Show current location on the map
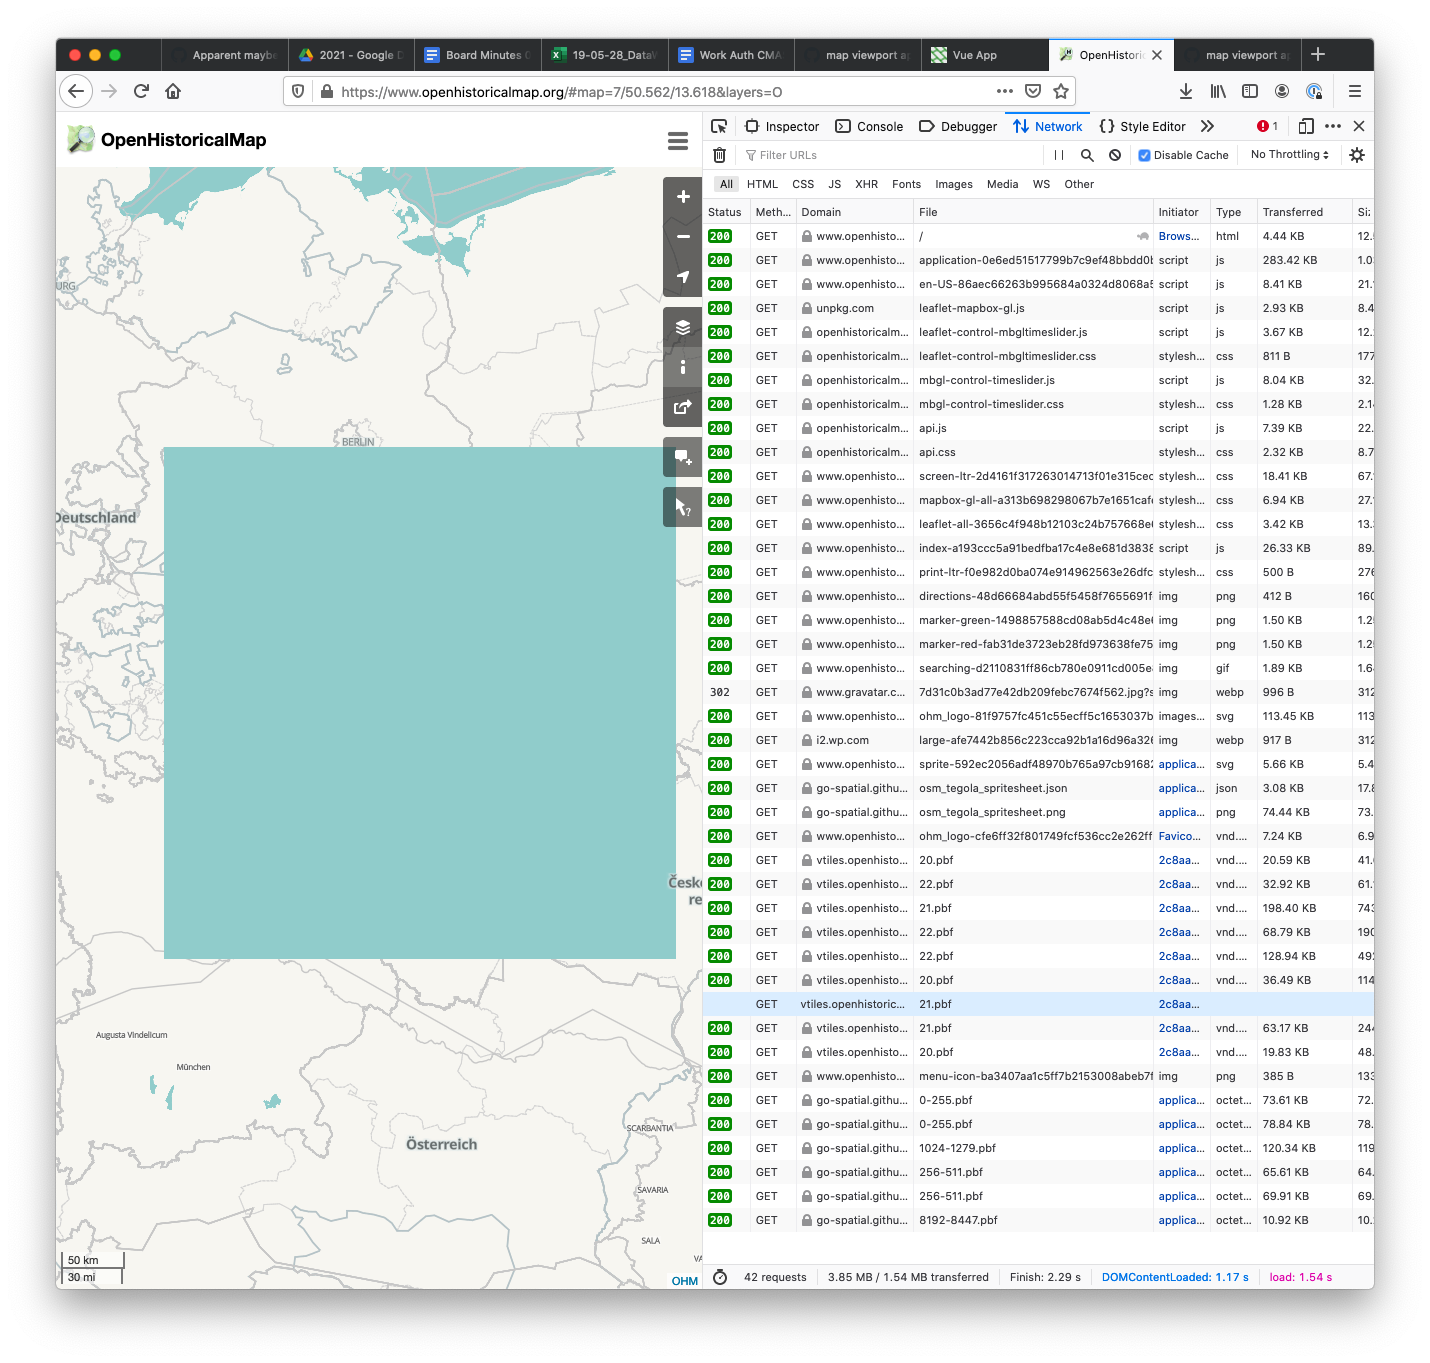Viewport: 1430px width, 1363px height. coord(683,278)
